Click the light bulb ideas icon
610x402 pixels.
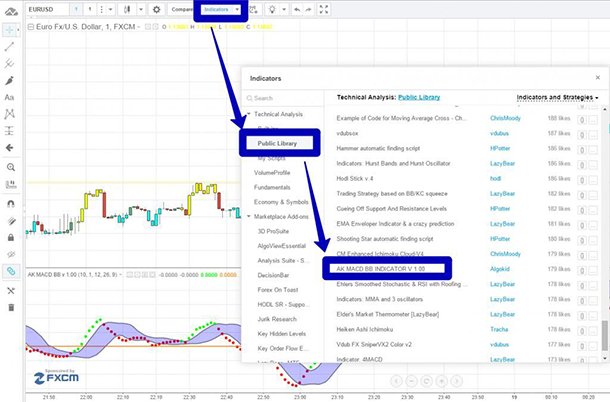point(272,9)
